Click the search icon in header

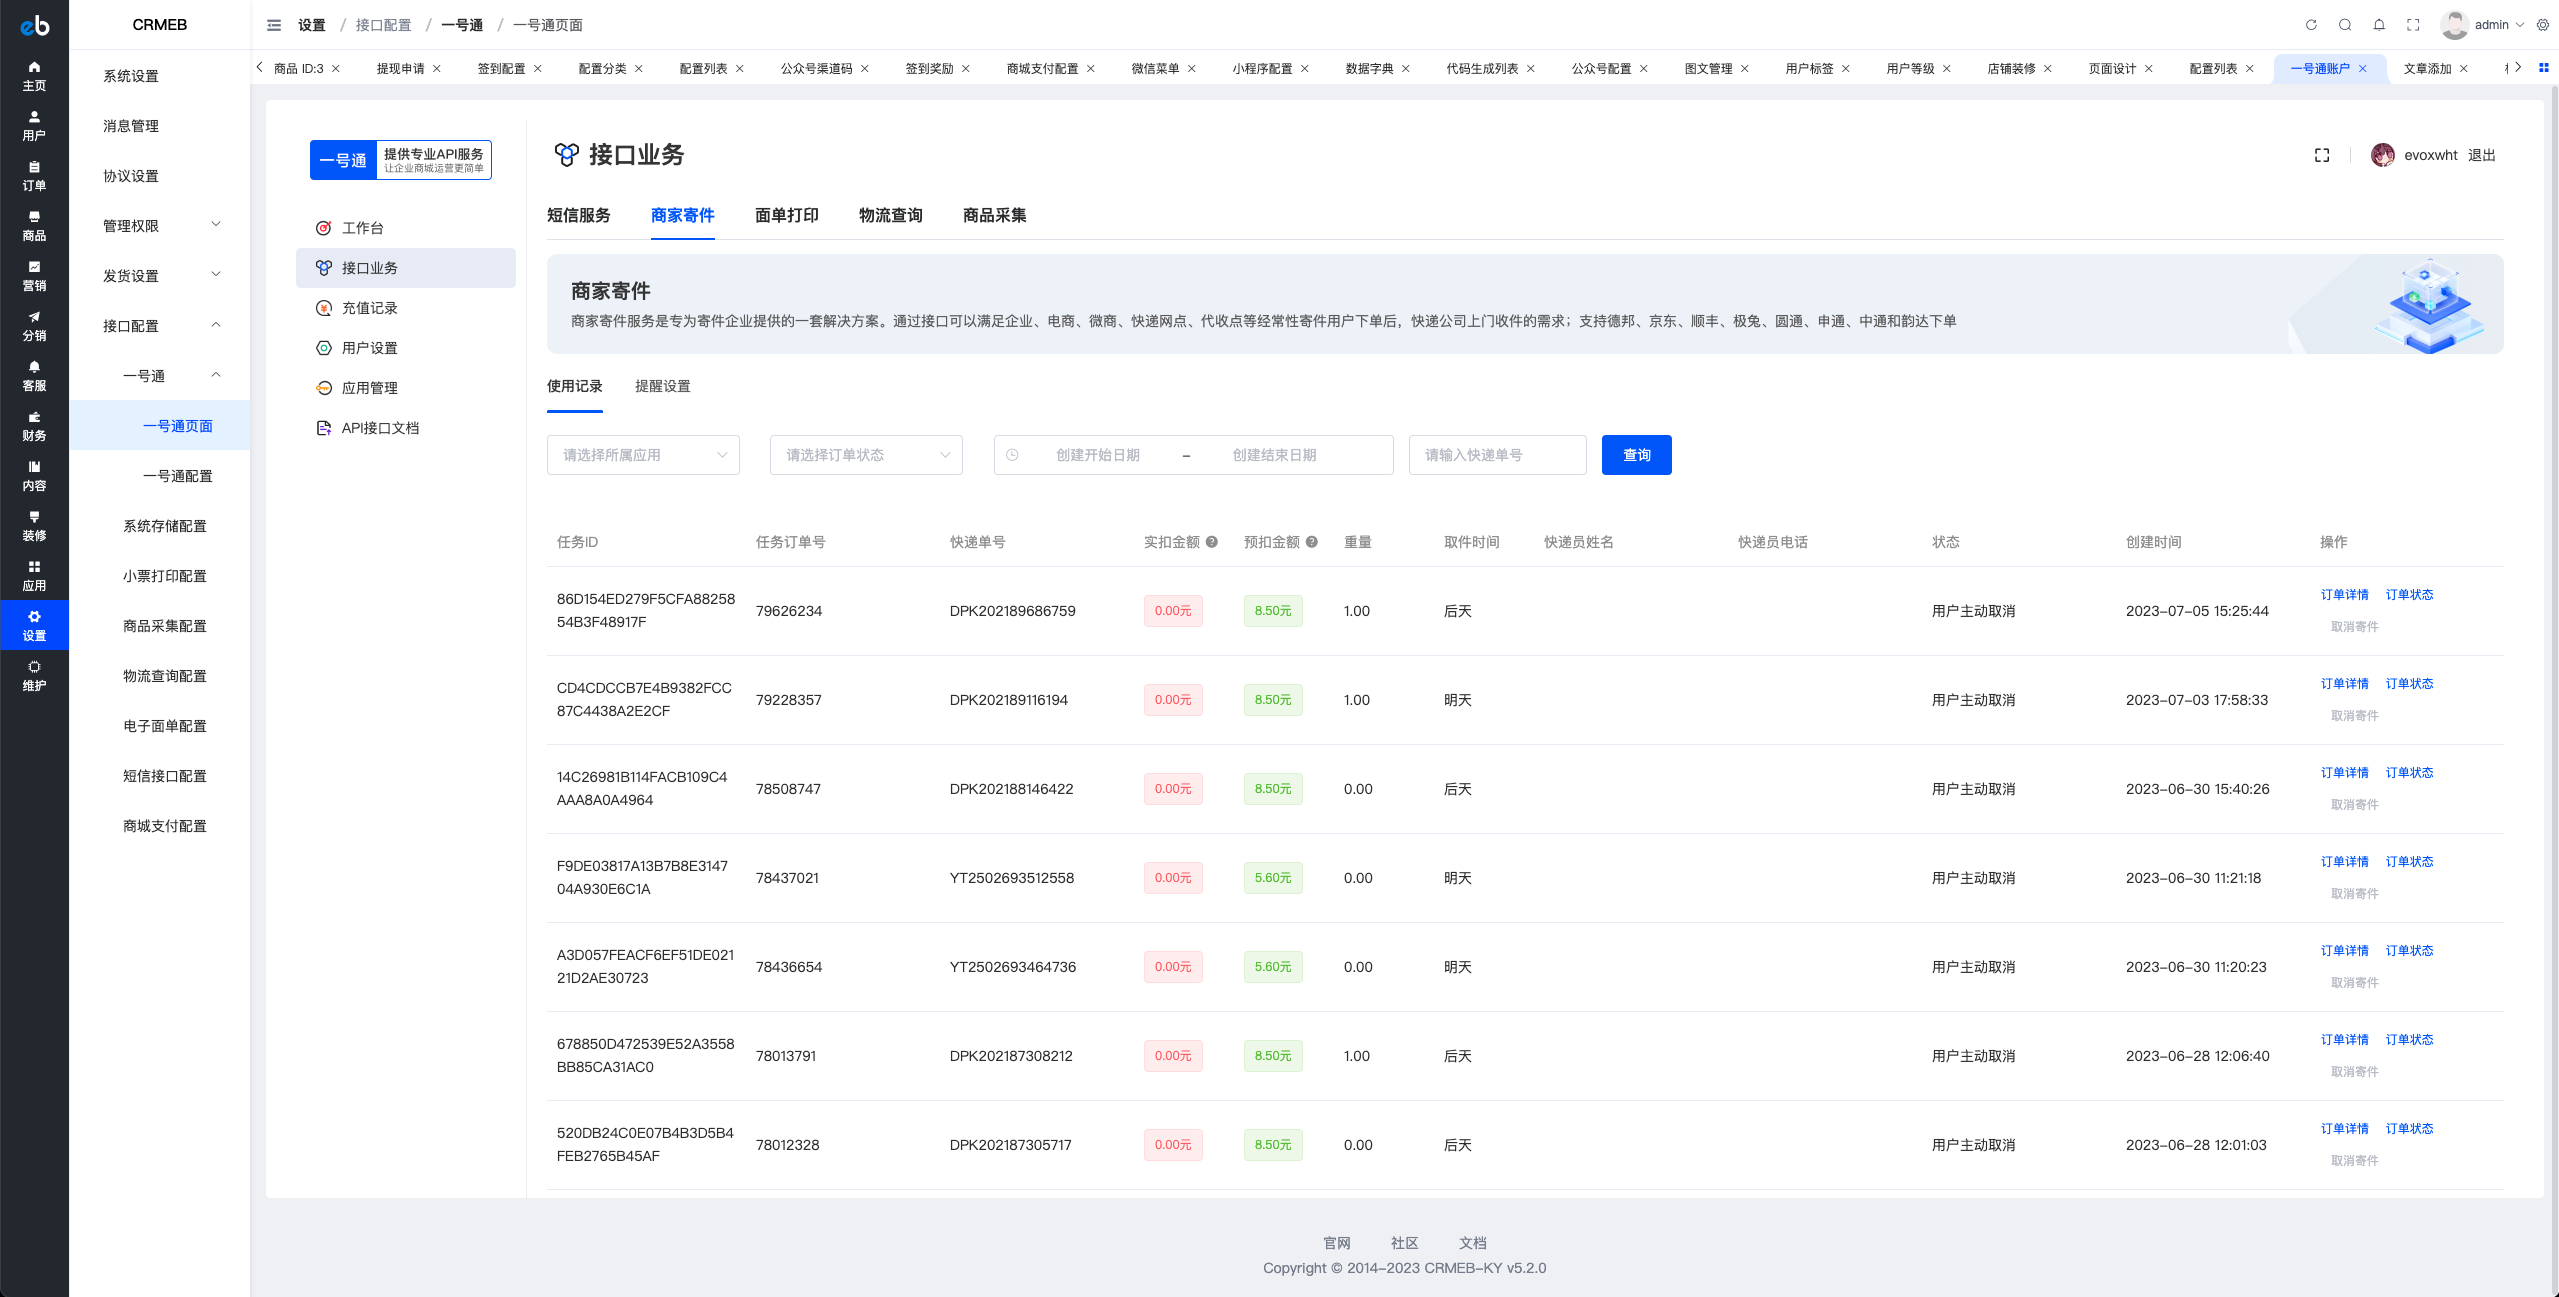coord(2345,25)
